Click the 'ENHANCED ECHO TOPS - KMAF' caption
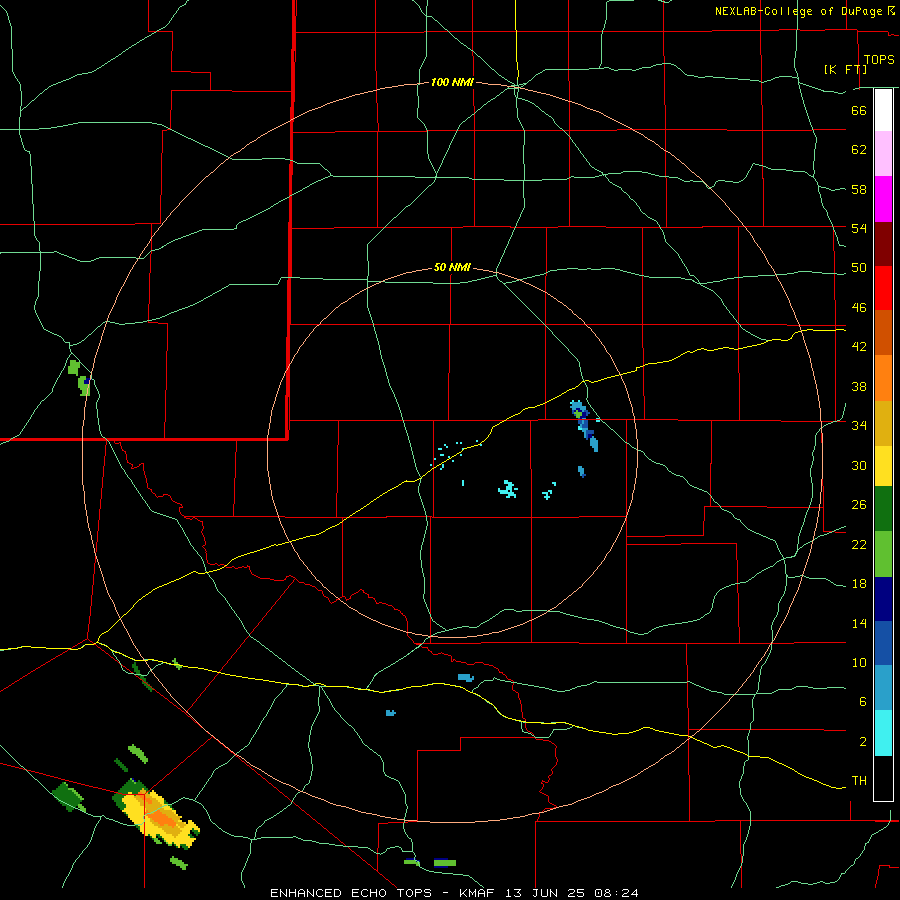The image size is (900, 900). click(384, 893)
